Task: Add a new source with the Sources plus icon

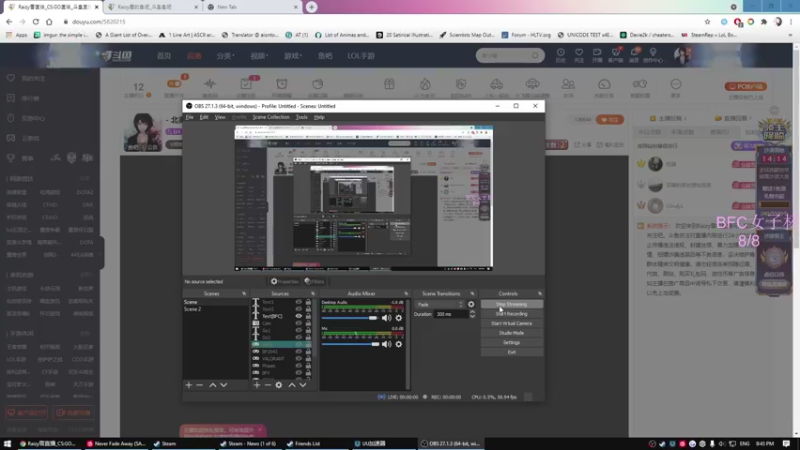Action: (257, 385)
